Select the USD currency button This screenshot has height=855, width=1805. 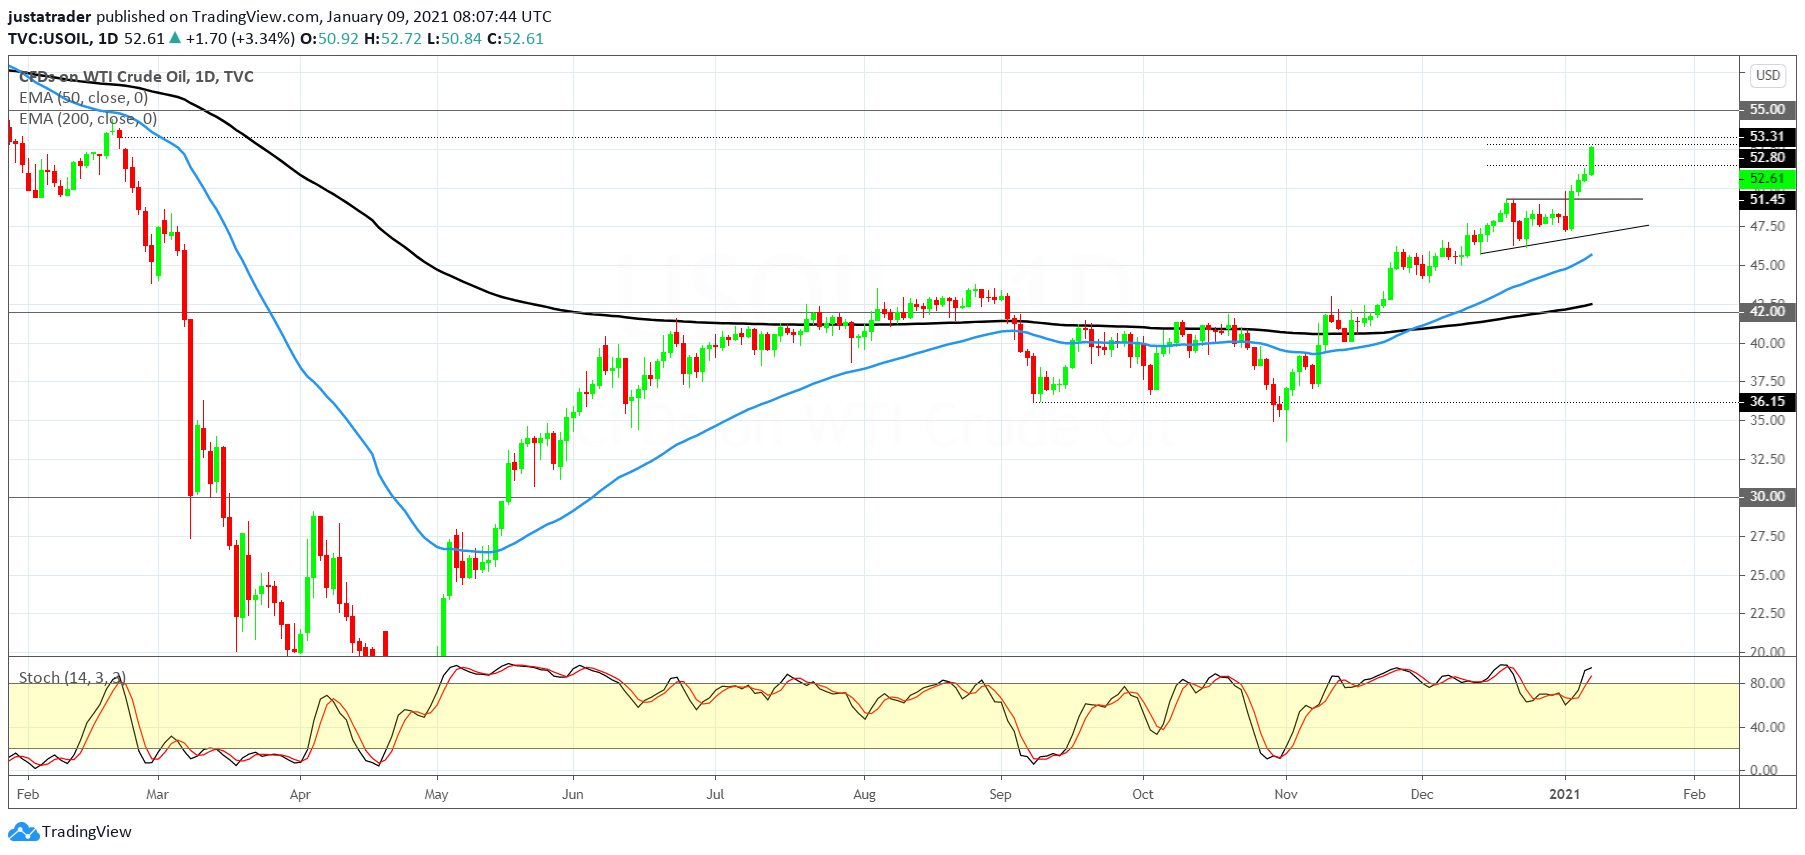click(x=1768, y=75)
